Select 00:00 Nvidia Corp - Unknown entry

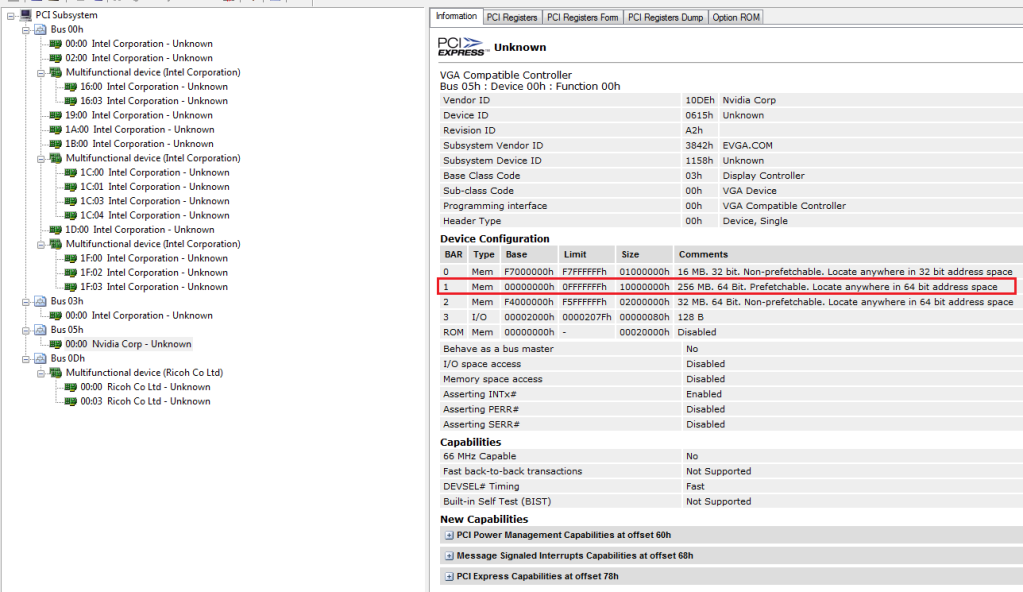[x=129, y=344]
